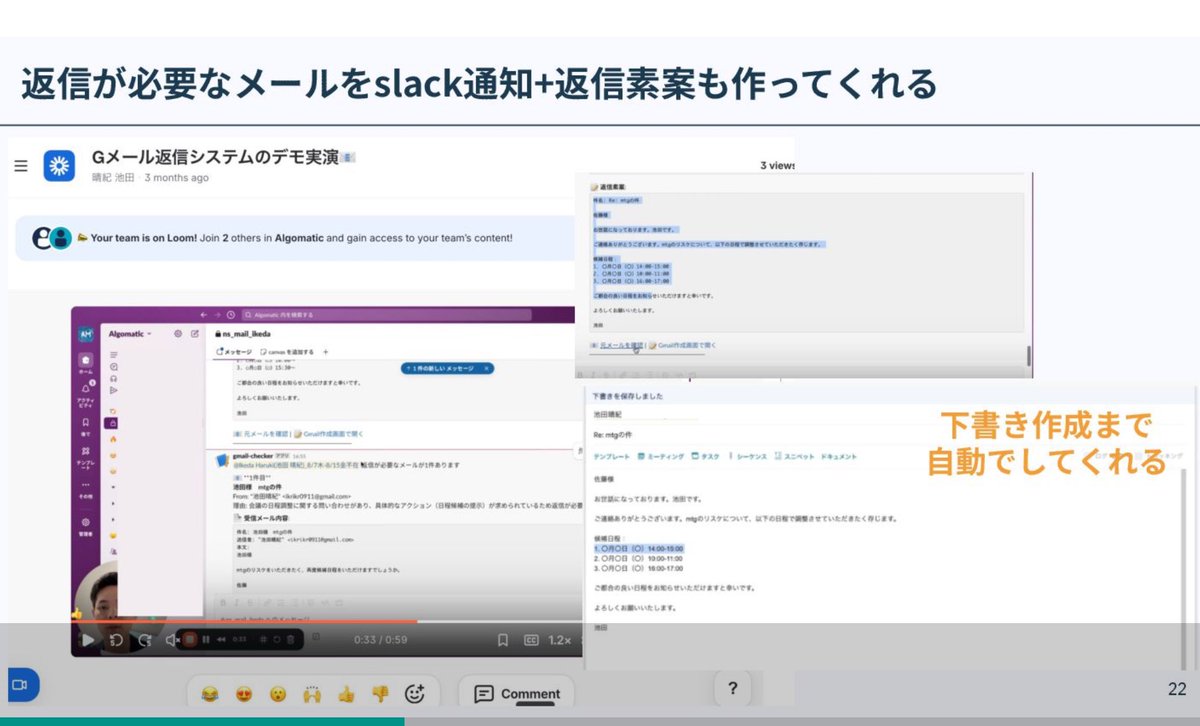The width and height of the screenshot is (1200, 726).
Task: Open the シーケンス draft tool
Action: tap(747, 456)
